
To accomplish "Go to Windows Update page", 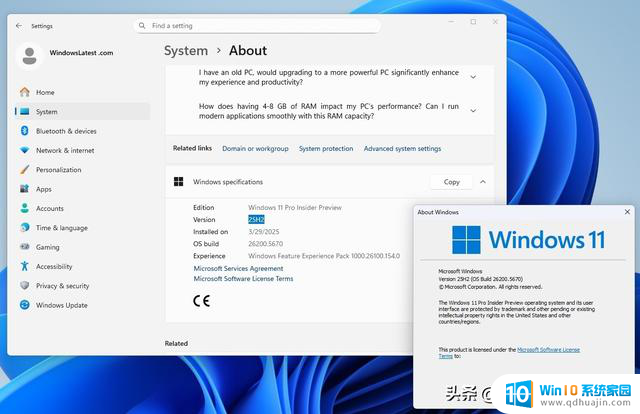I will pos(82,305).
